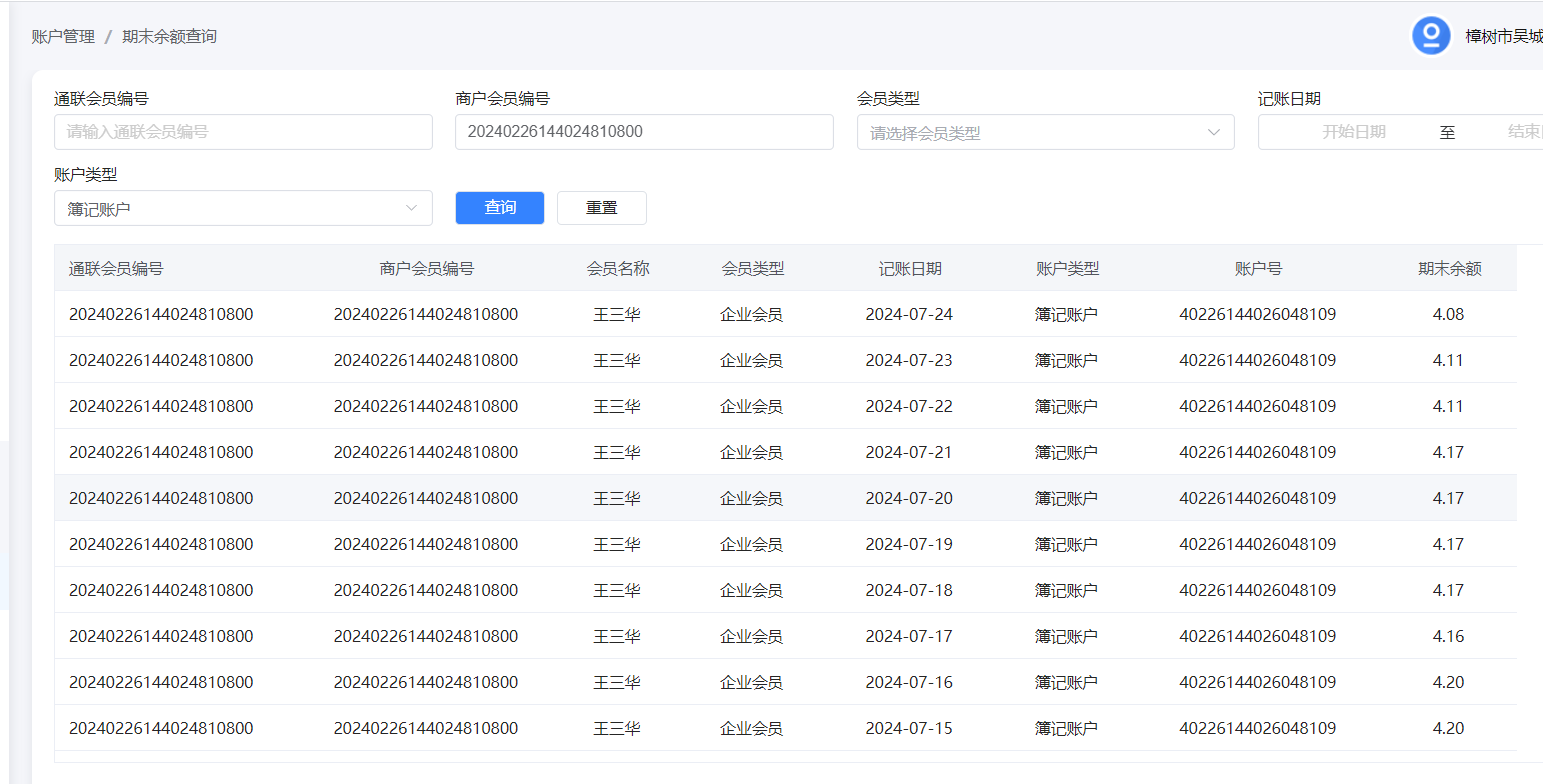This screenshot has width=1543, height=784.
Task: Click the 记账日期 column header
Action: click(910, 268)
